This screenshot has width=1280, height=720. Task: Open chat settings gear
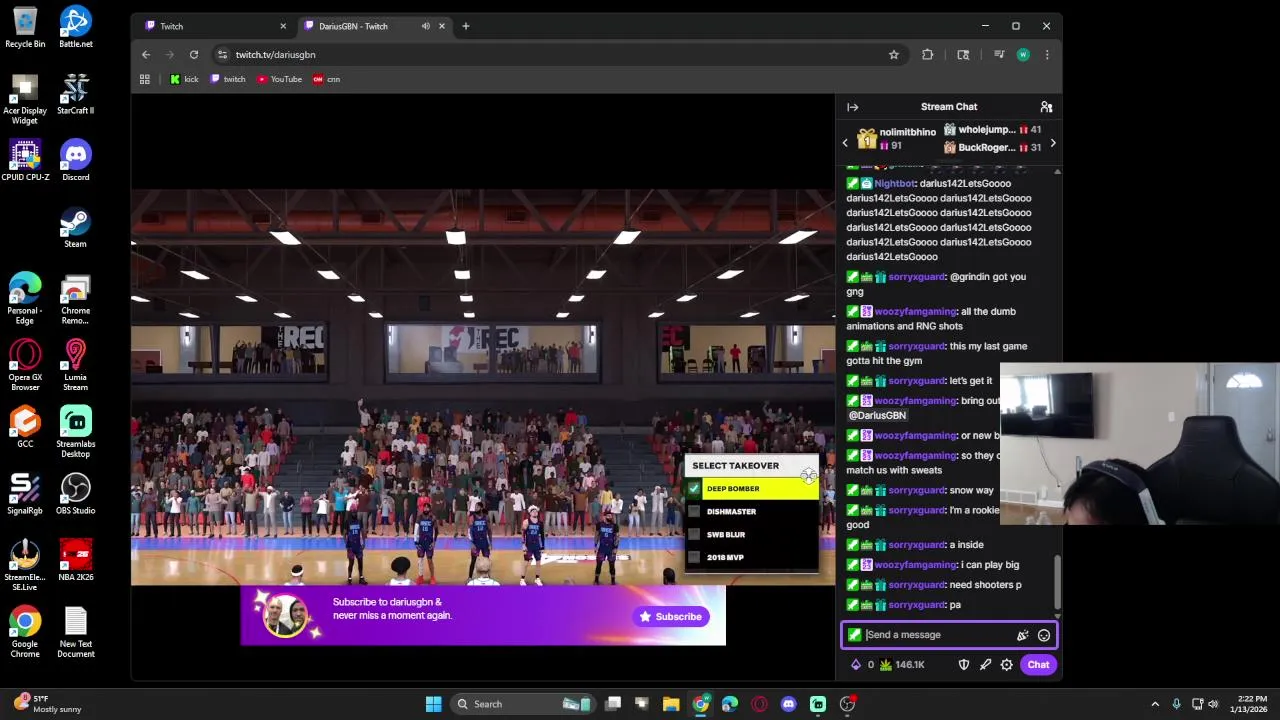1007,665
